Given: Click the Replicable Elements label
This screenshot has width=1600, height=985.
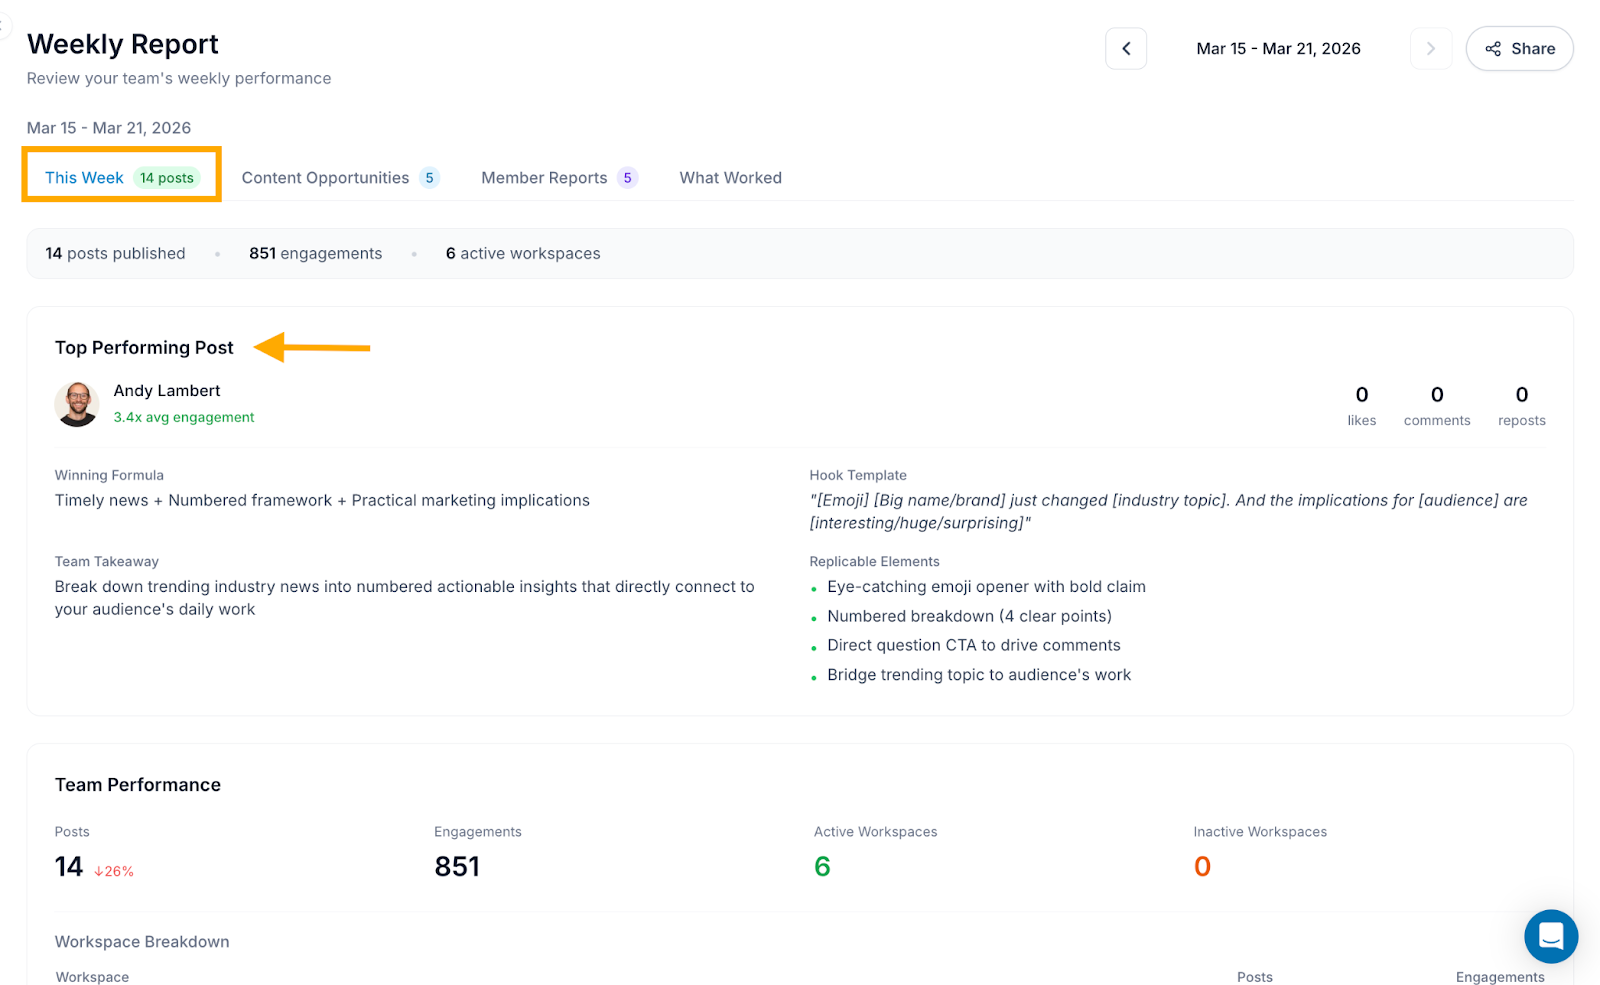Looking at the screenshot, I should 874,561.
